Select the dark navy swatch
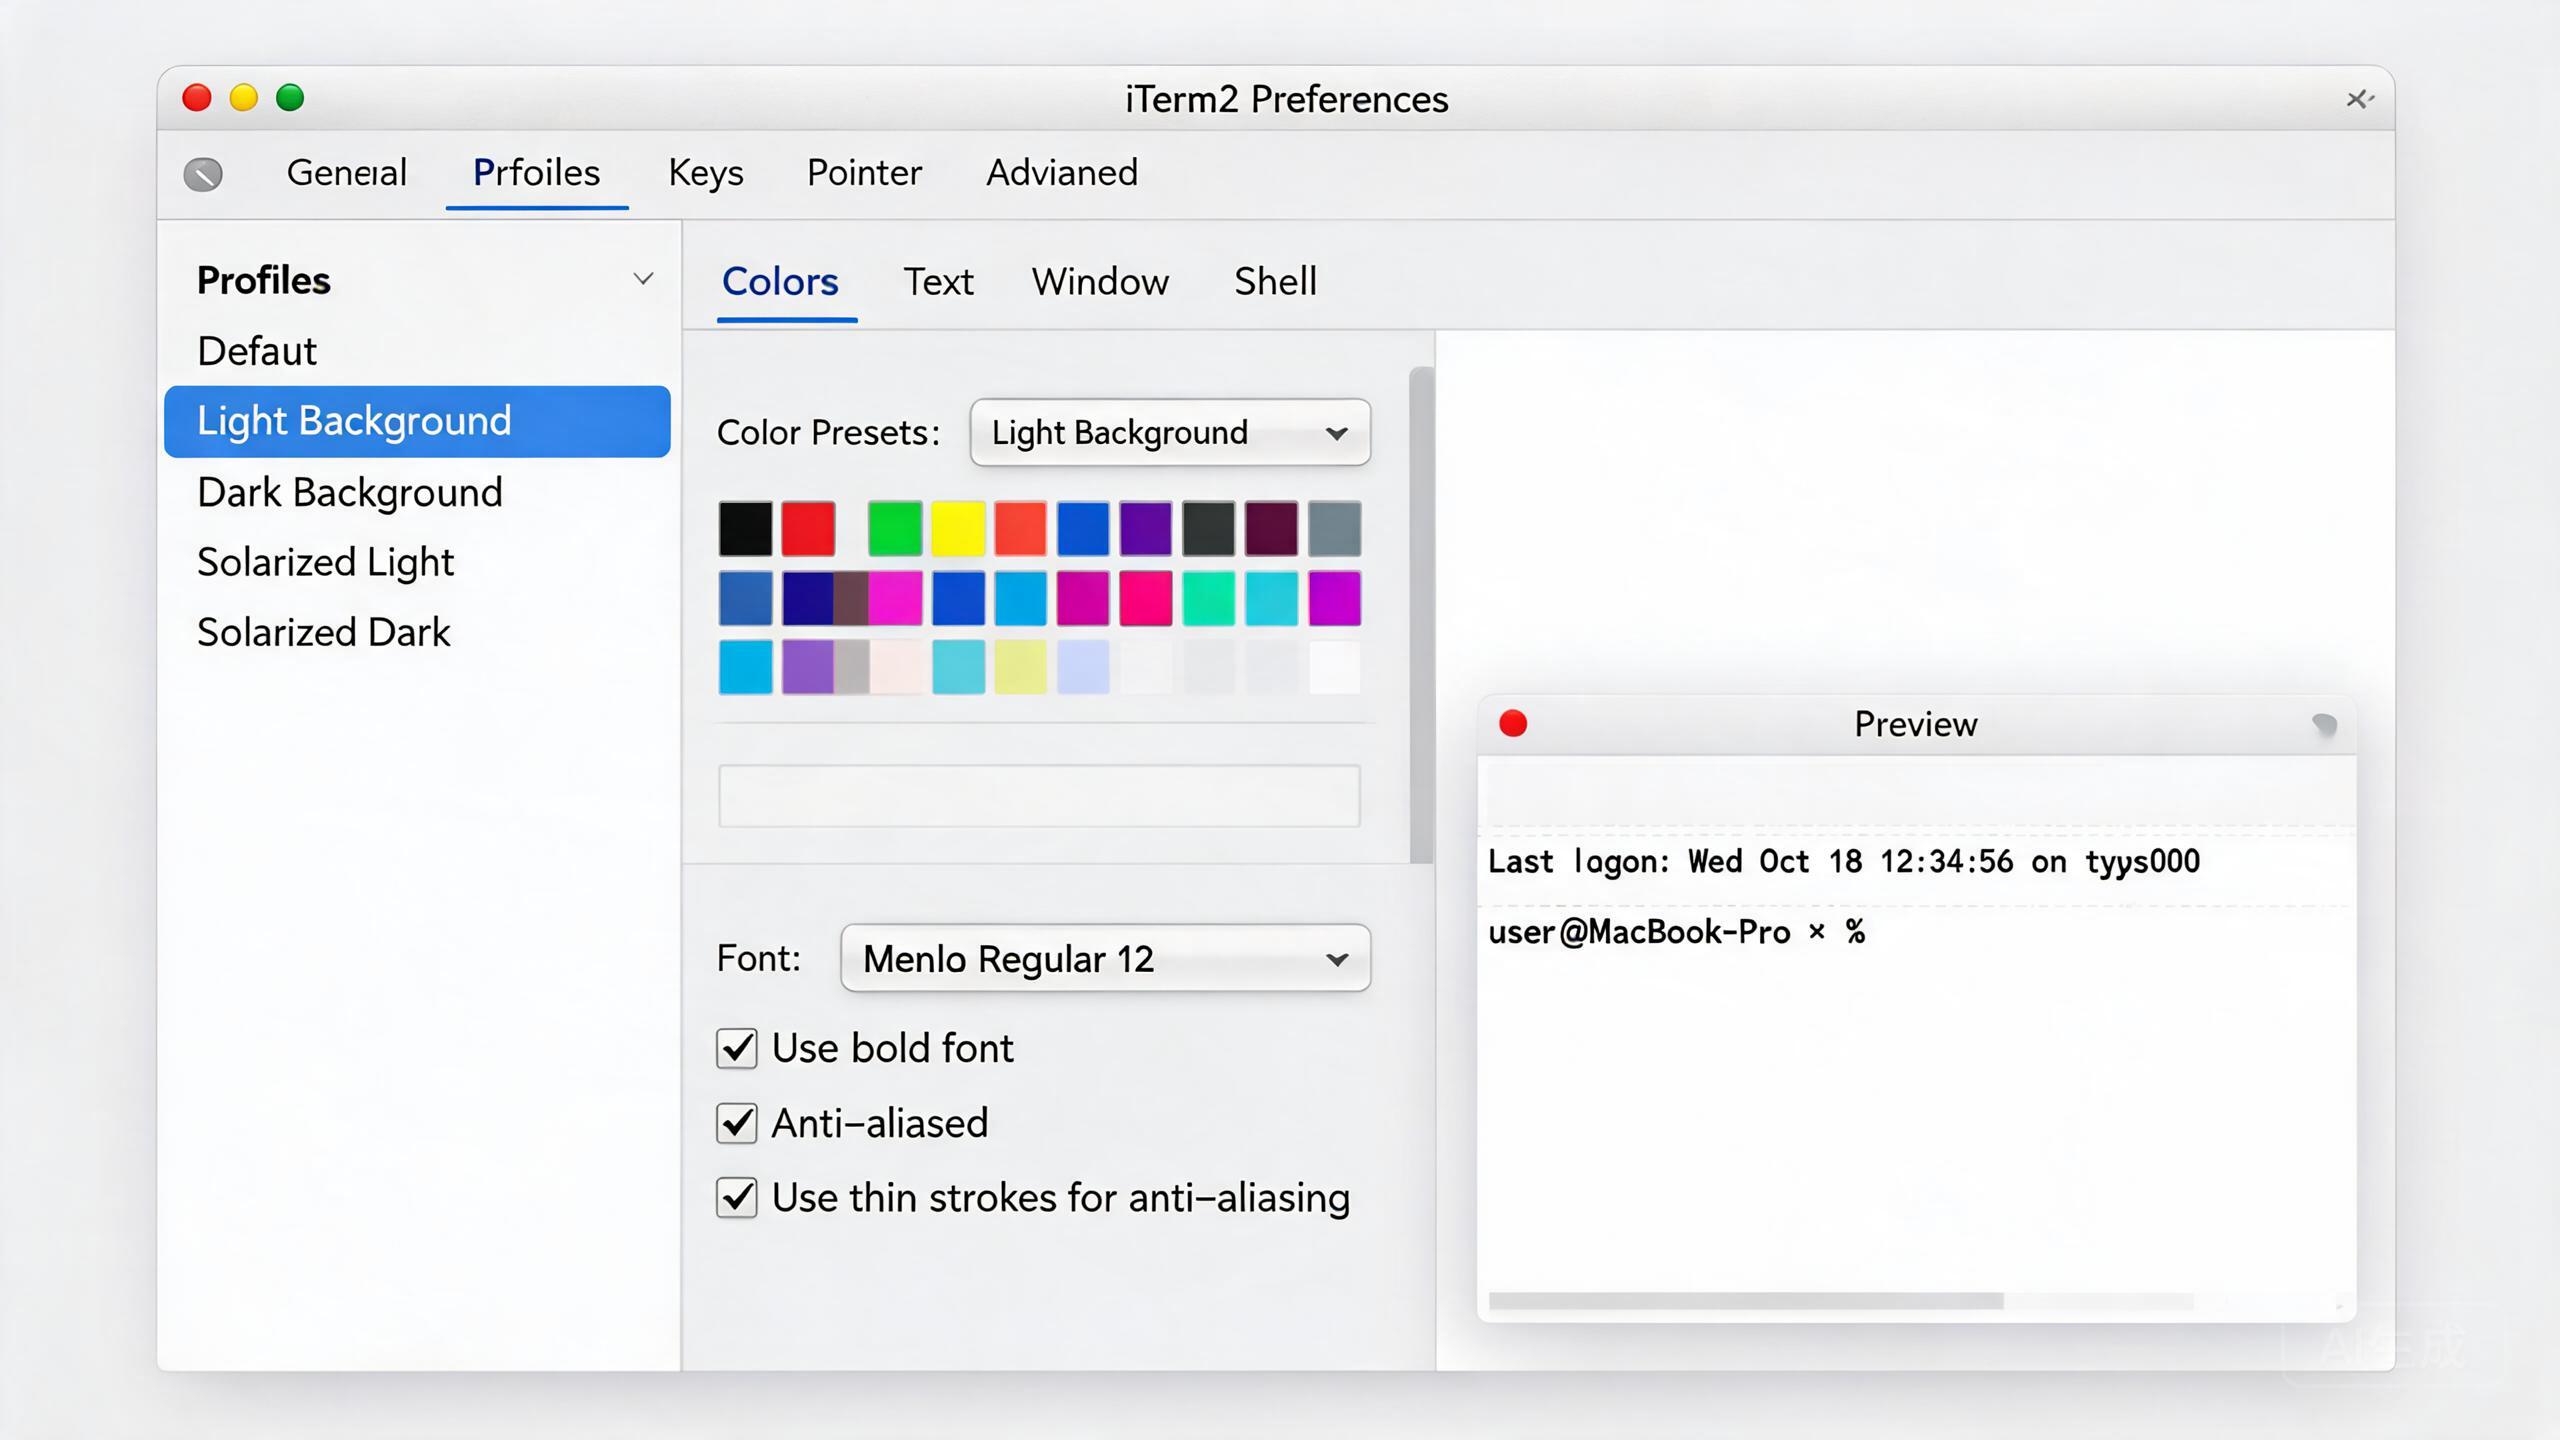This screenshot has height=1440, width=2560. tap(807, 598)
